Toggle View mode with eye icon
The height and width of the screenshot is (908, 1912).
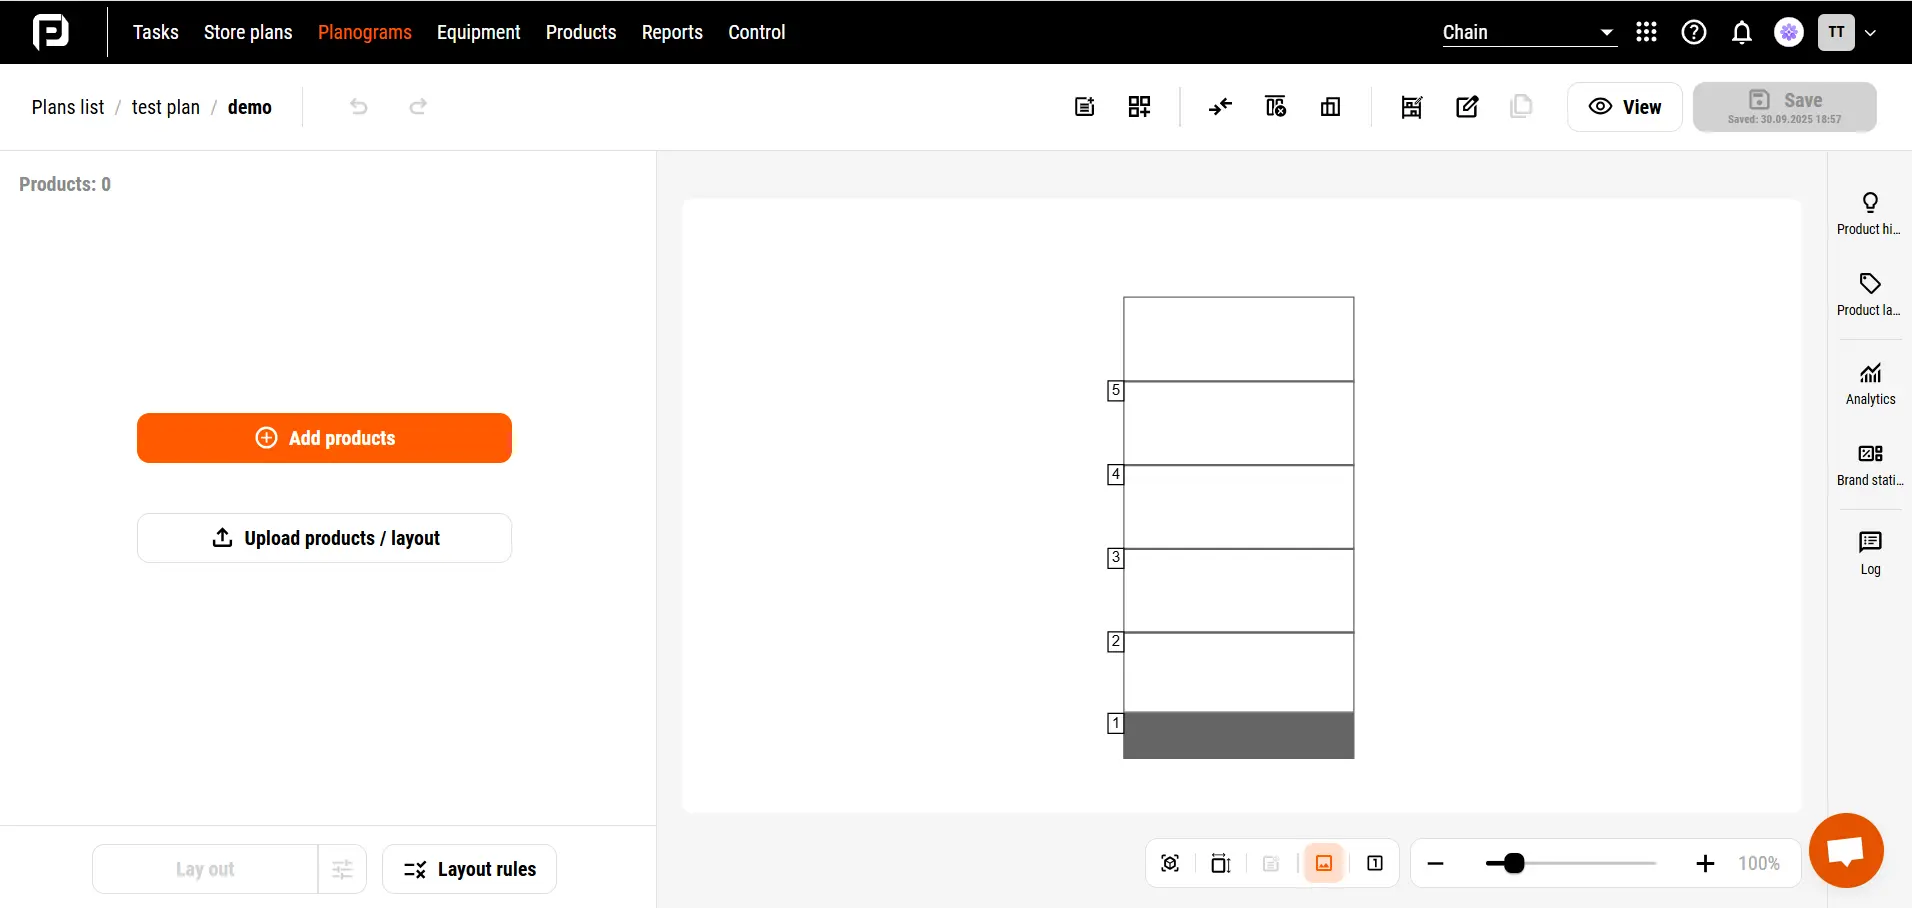point(1625,107)
